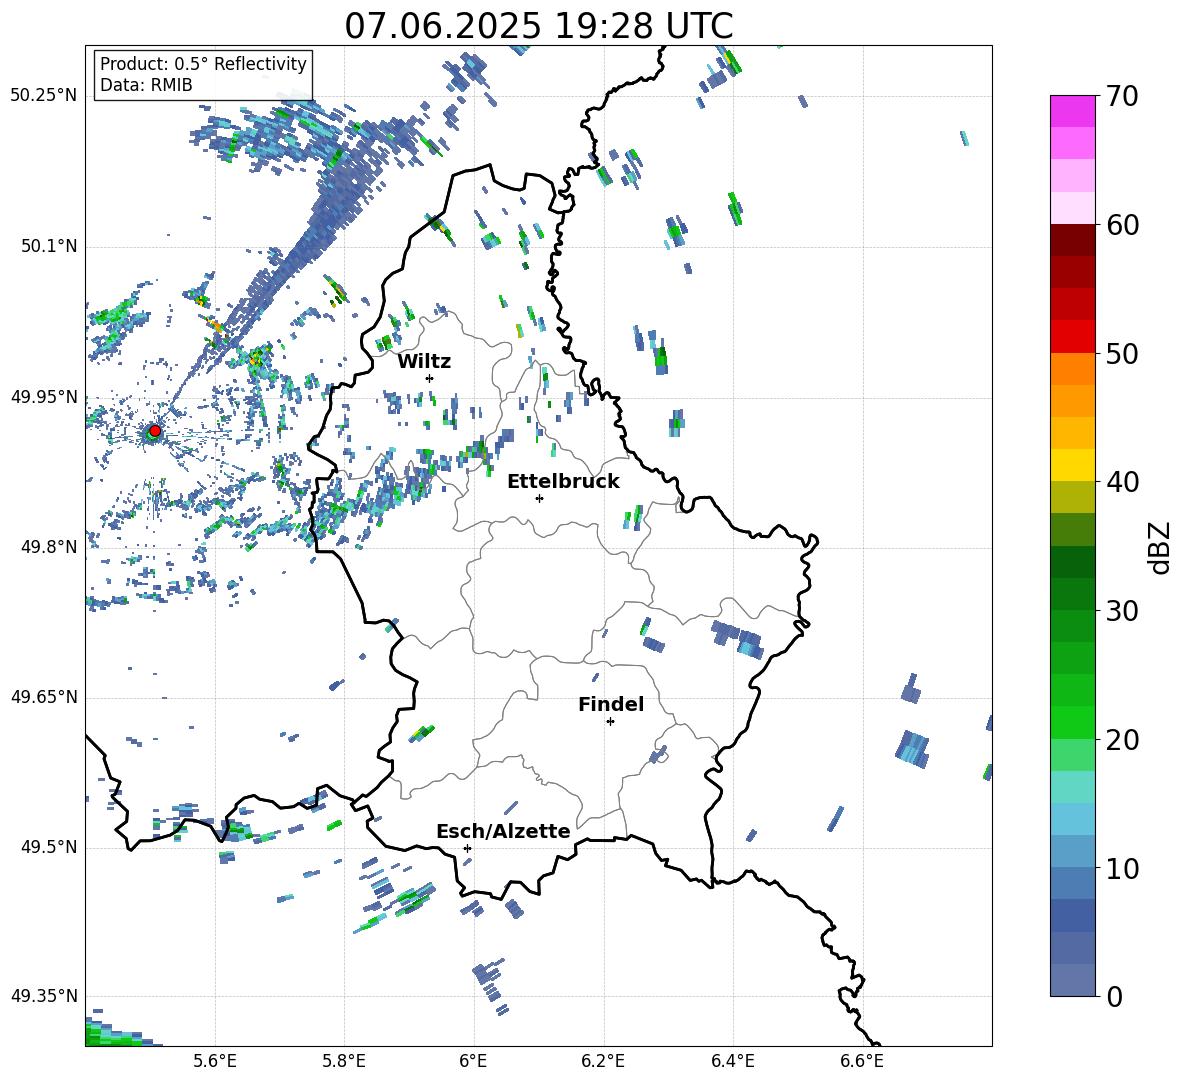Click the Esch/Alzette city label
The height and width of the screenshot is (1081, 1184).
coord(504,831)
